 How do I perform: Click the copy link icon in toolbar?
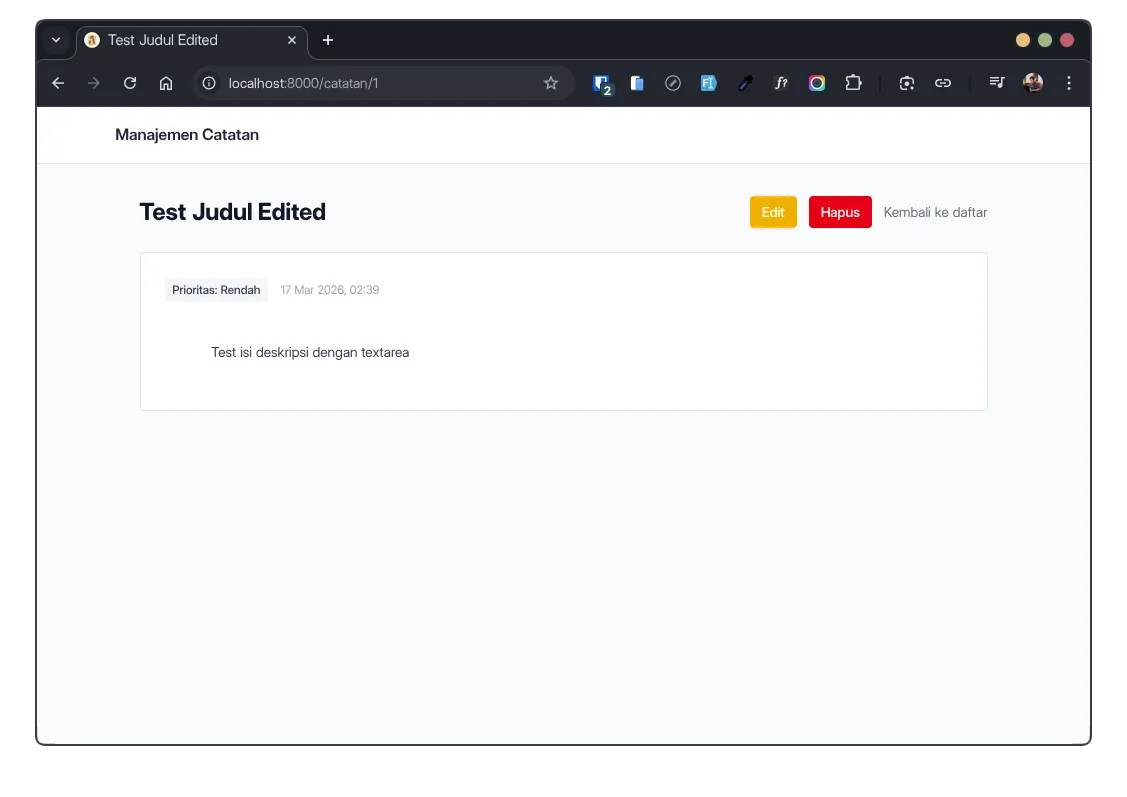942,83
